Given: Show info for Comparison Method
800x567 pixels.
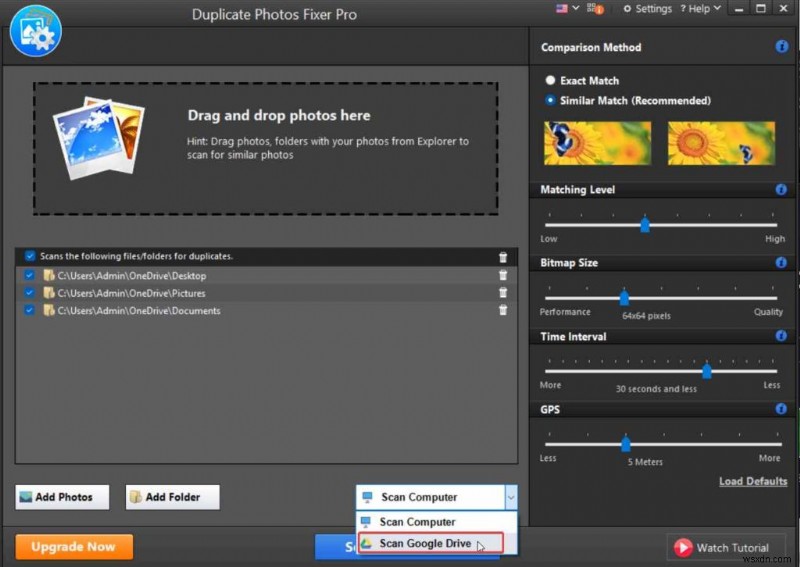Looking at the screenshot, I should point(781,47).
